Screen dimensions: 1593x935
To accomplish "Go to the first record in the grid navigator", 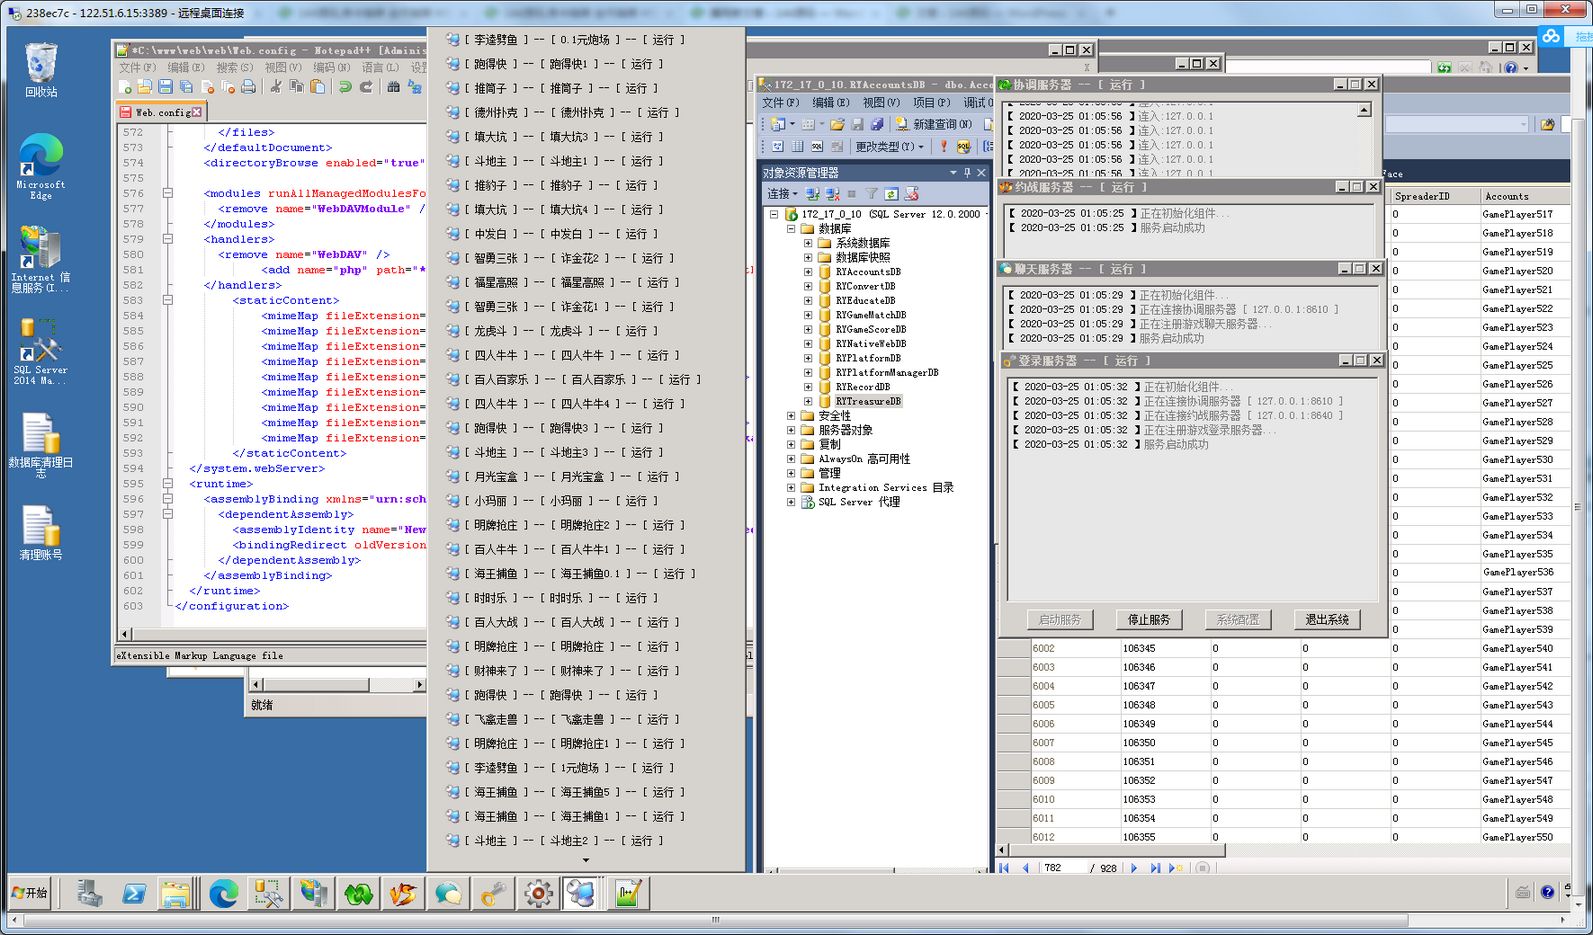I will (x=1004, y=868).
